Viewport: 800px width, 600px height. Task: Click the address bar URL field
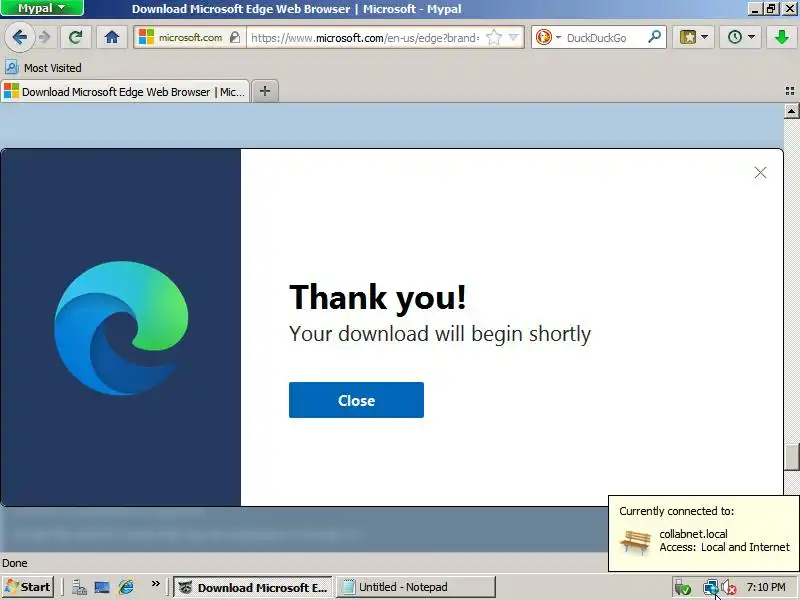tap(365, 37)
